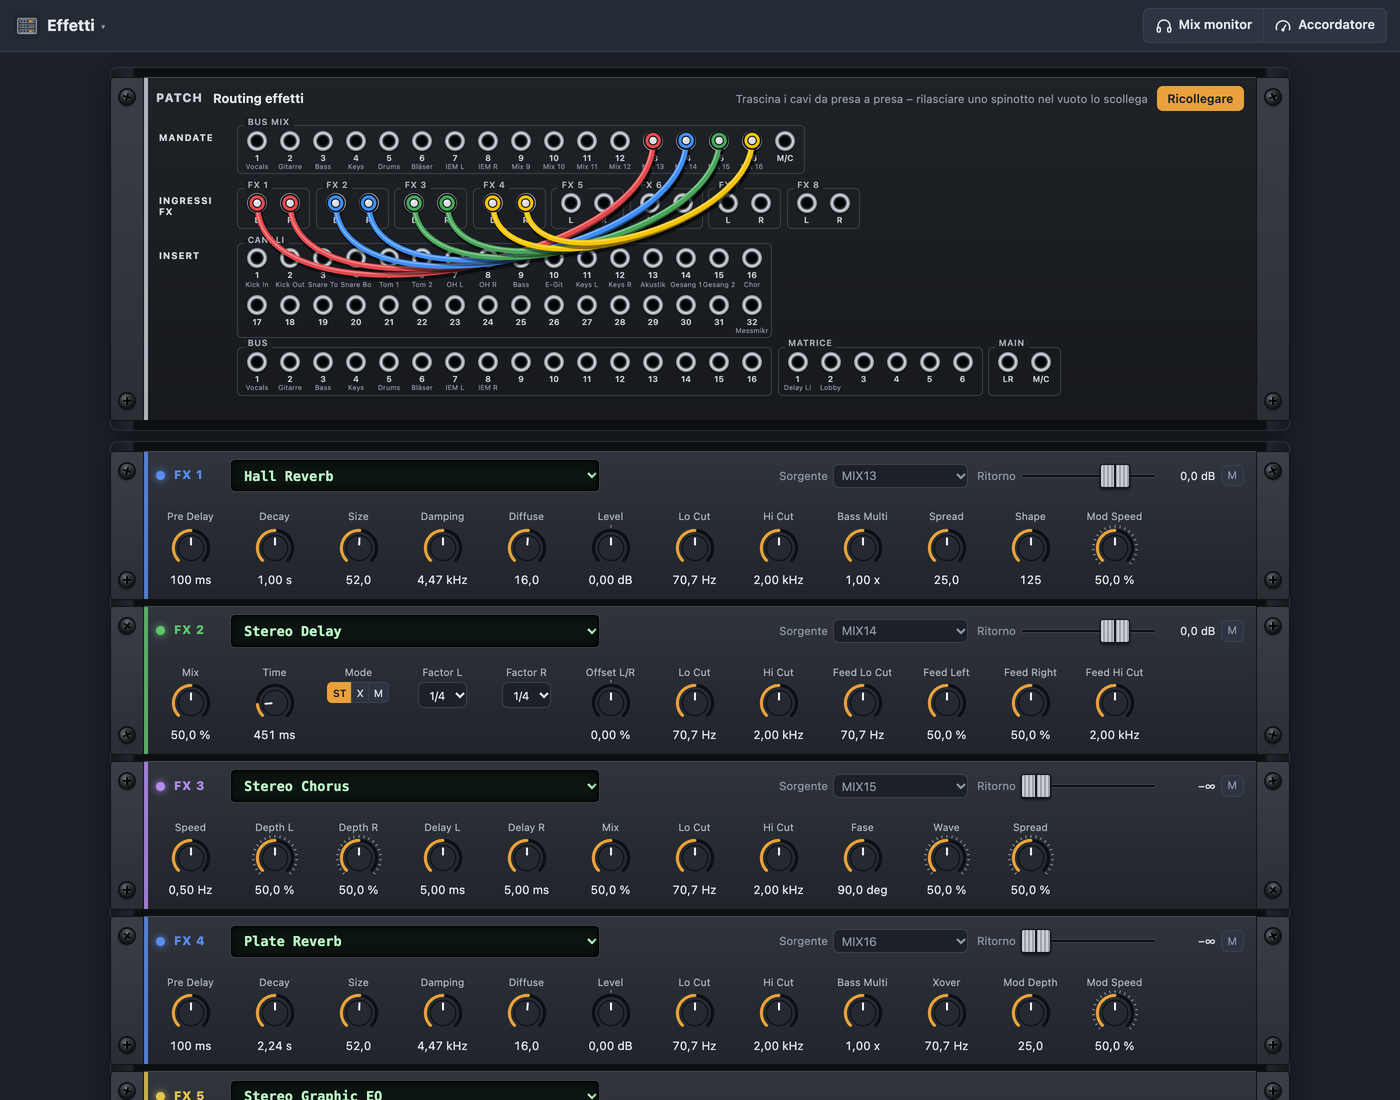This screenshot has height=1100, width=1400.
Task: Open the Stereo Chorus effect type dropdown
Action: [415, 786]
